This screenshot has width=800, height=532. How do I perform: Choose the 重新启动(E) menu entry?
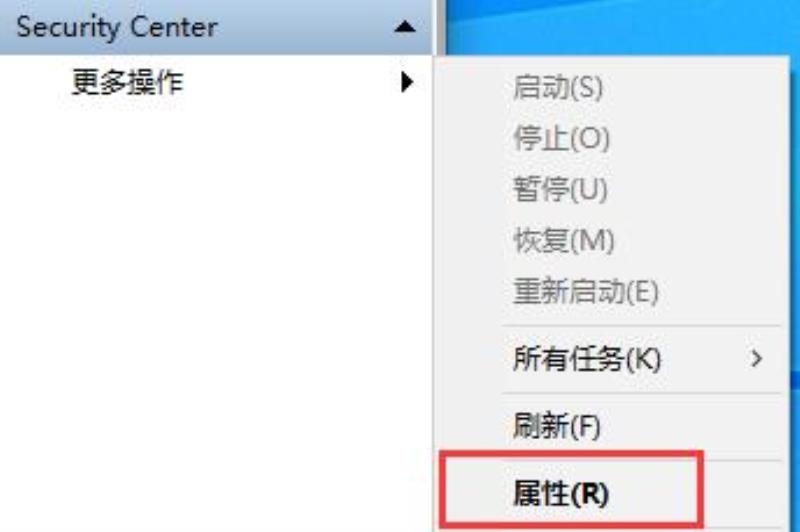[x=586, y=291]
